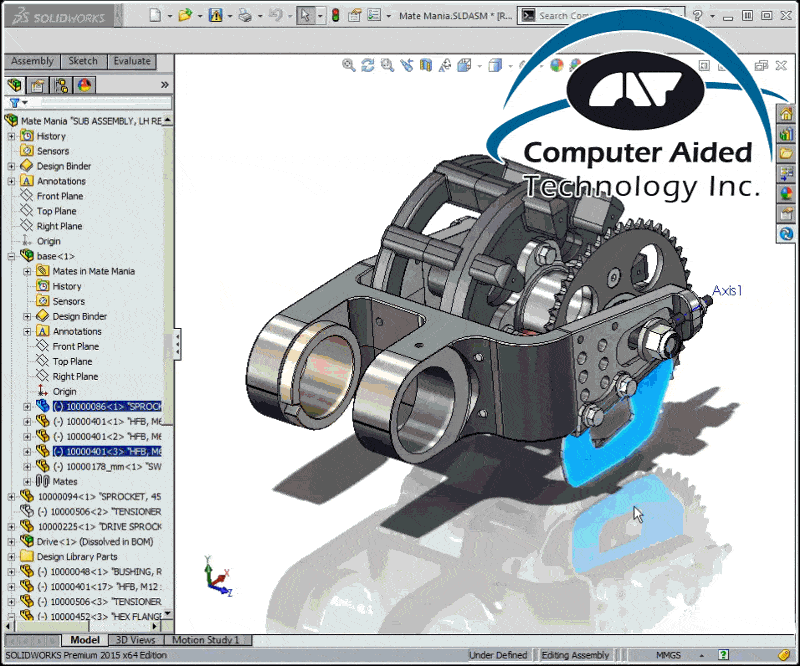Click the Zoom to Area icon
The height and width of the screenshot is (666, 800).
point(387,65)
